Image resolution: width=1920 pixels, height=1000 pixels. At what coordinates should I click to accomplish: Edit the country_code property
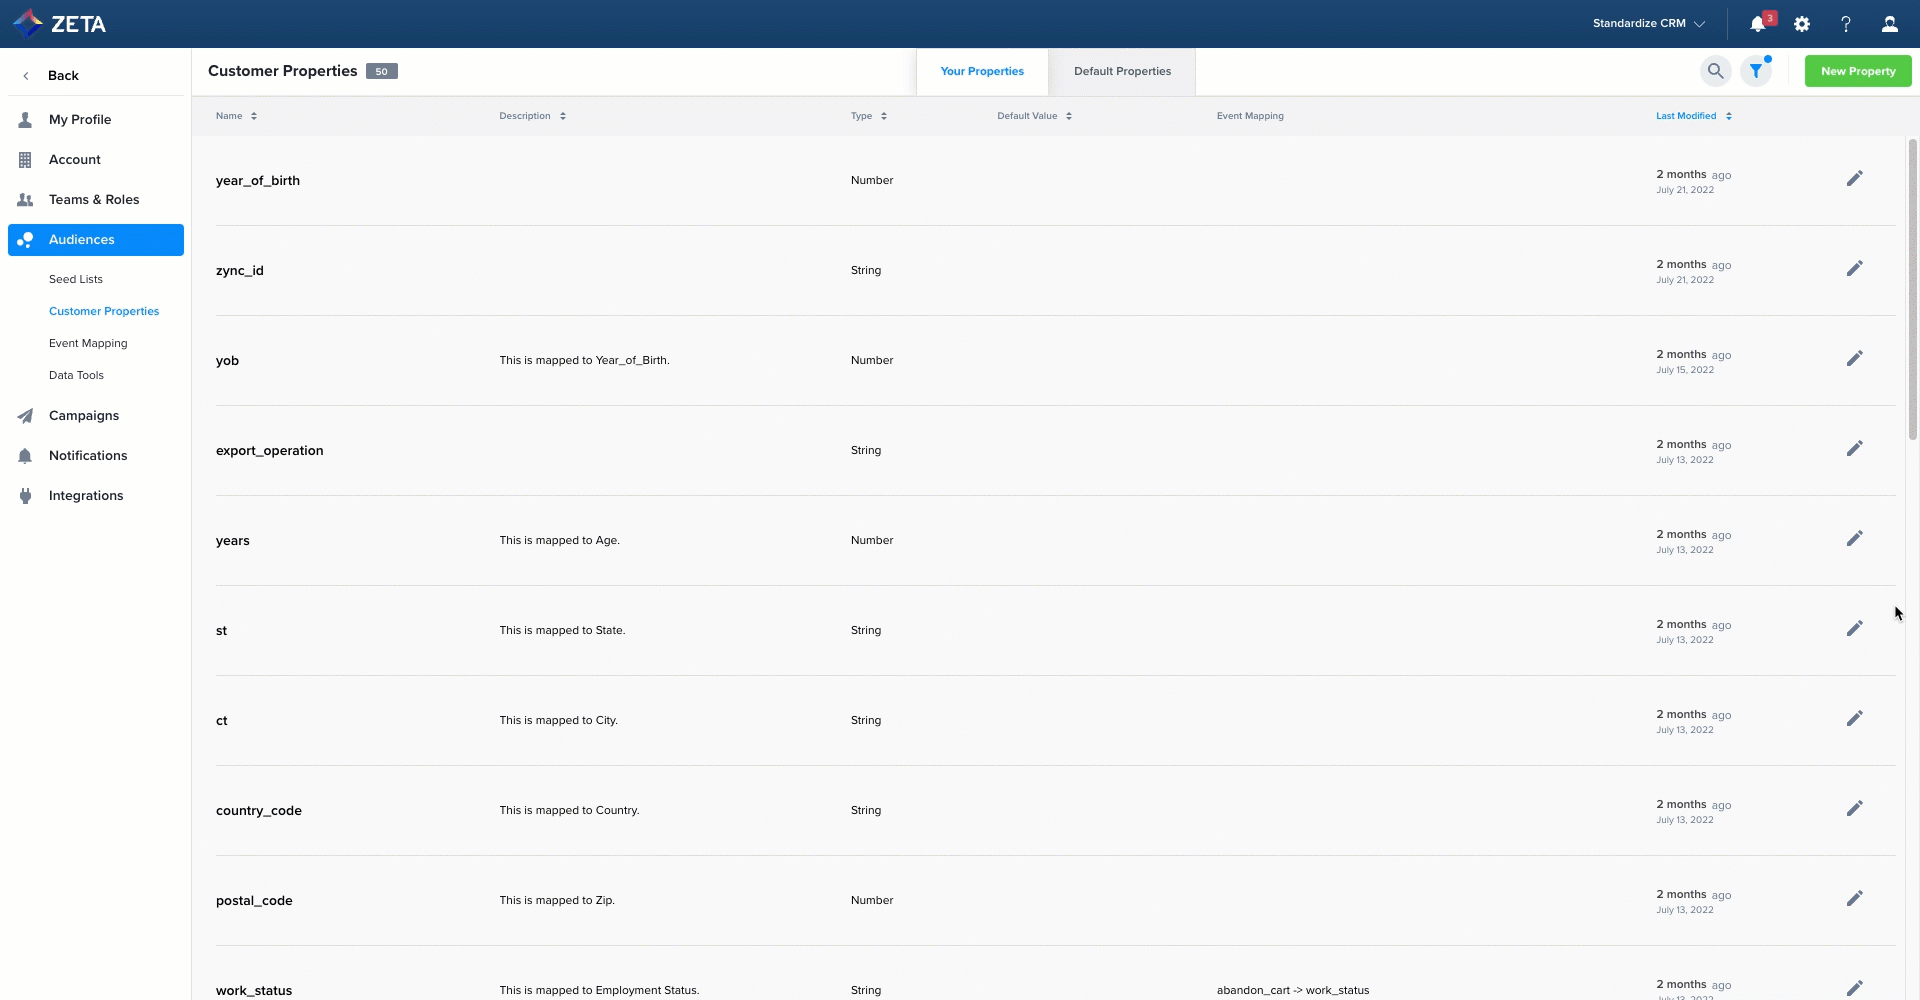tap(1854, 809)
